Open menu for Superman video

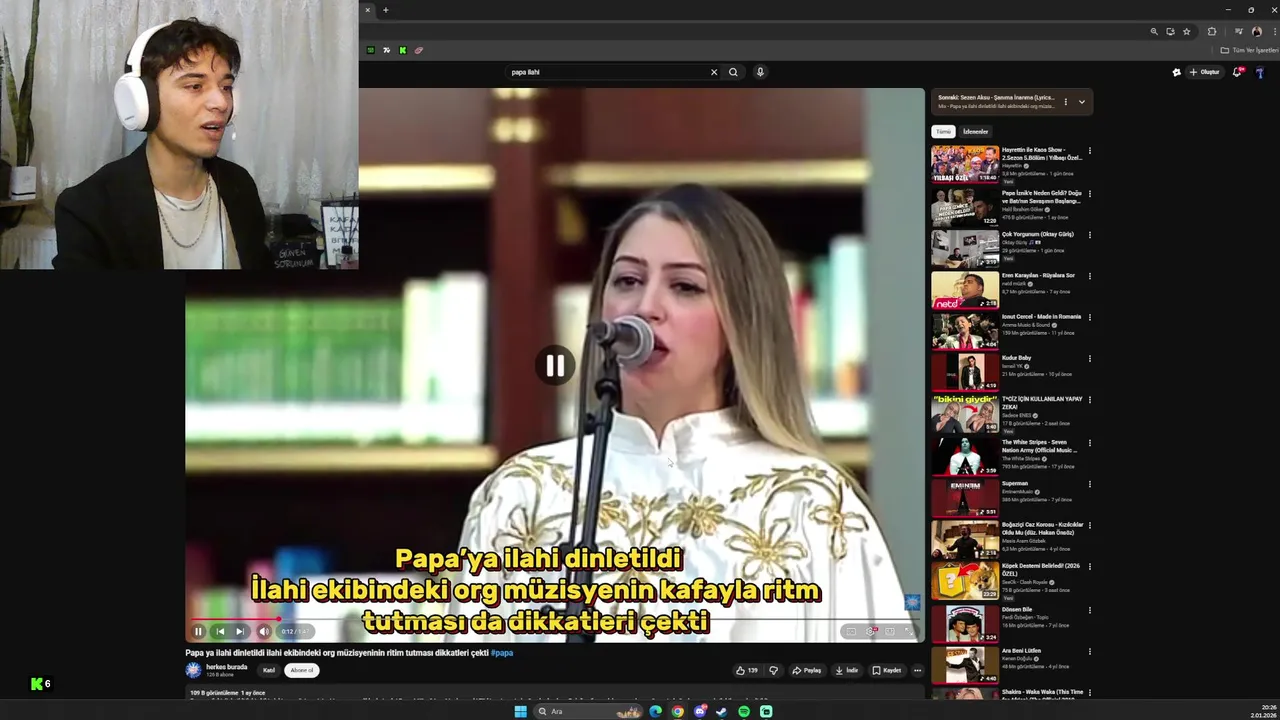tap(1090, 484)
